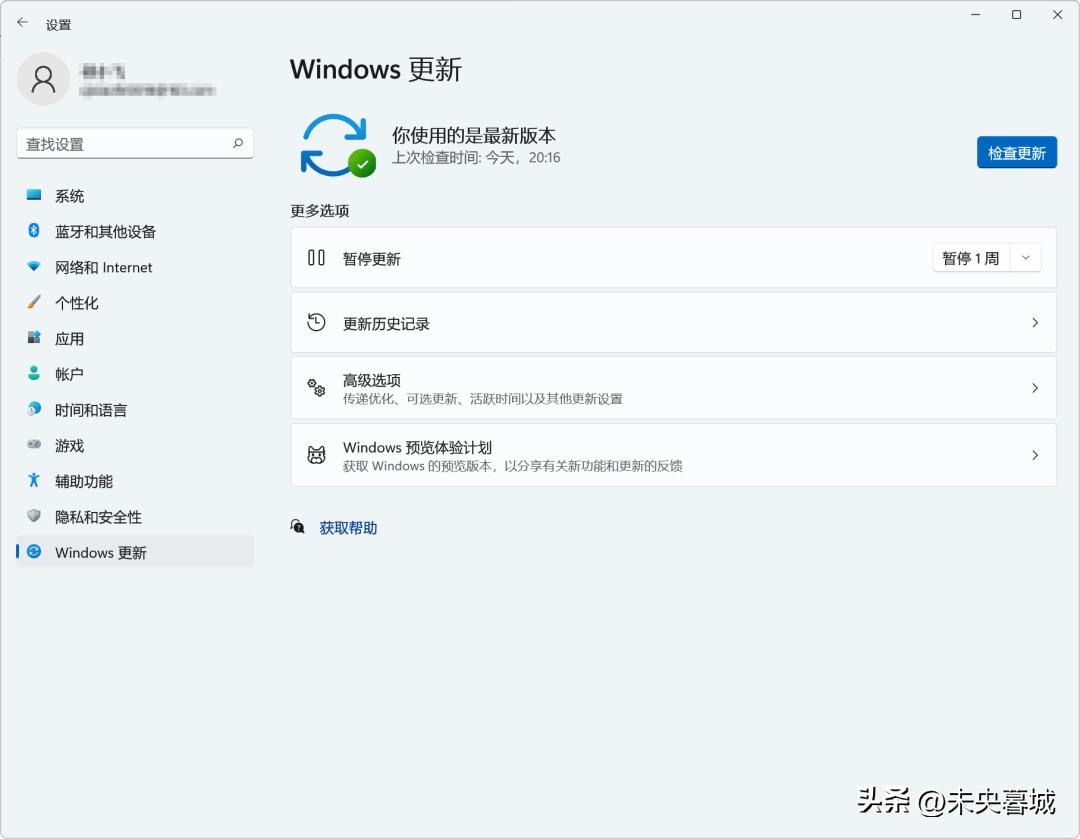Image resolution: width=1080 pixels, height=839 pixels.
Task: Click the 时间和语言 globe icon
Action: point(34,409)
